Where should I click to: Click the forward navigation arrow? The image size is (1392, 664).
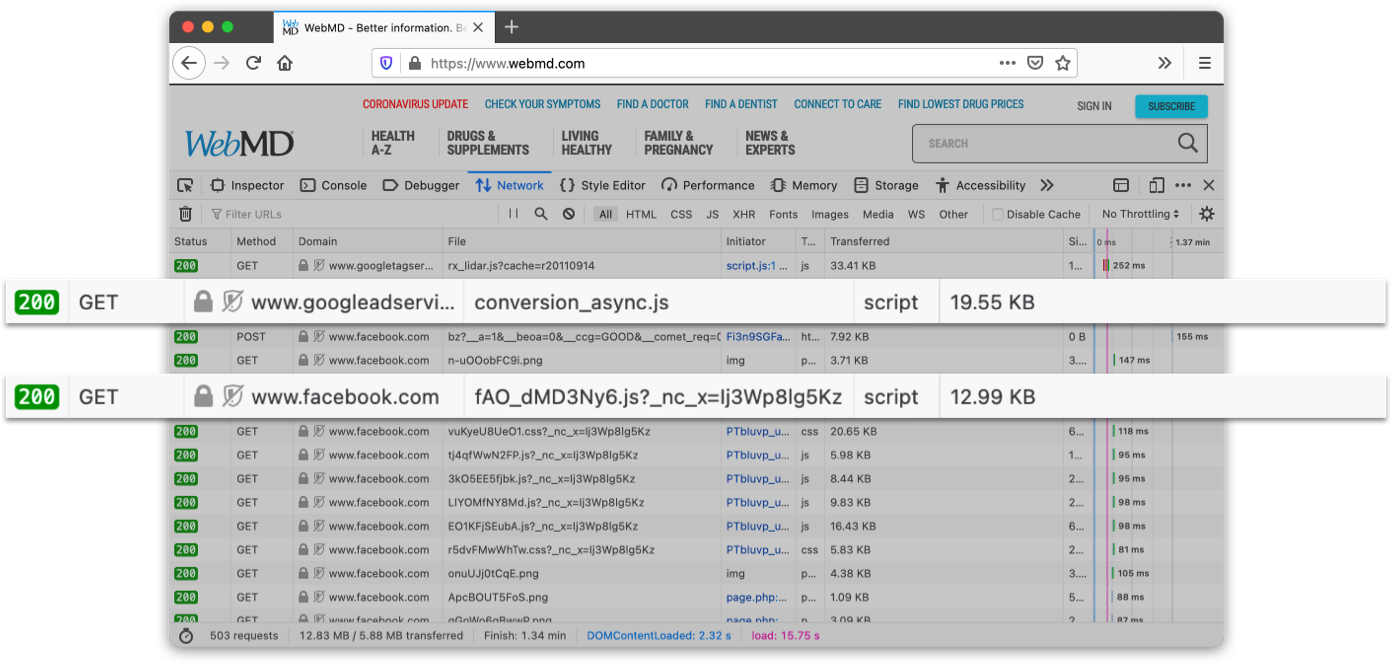pos(222,63)
